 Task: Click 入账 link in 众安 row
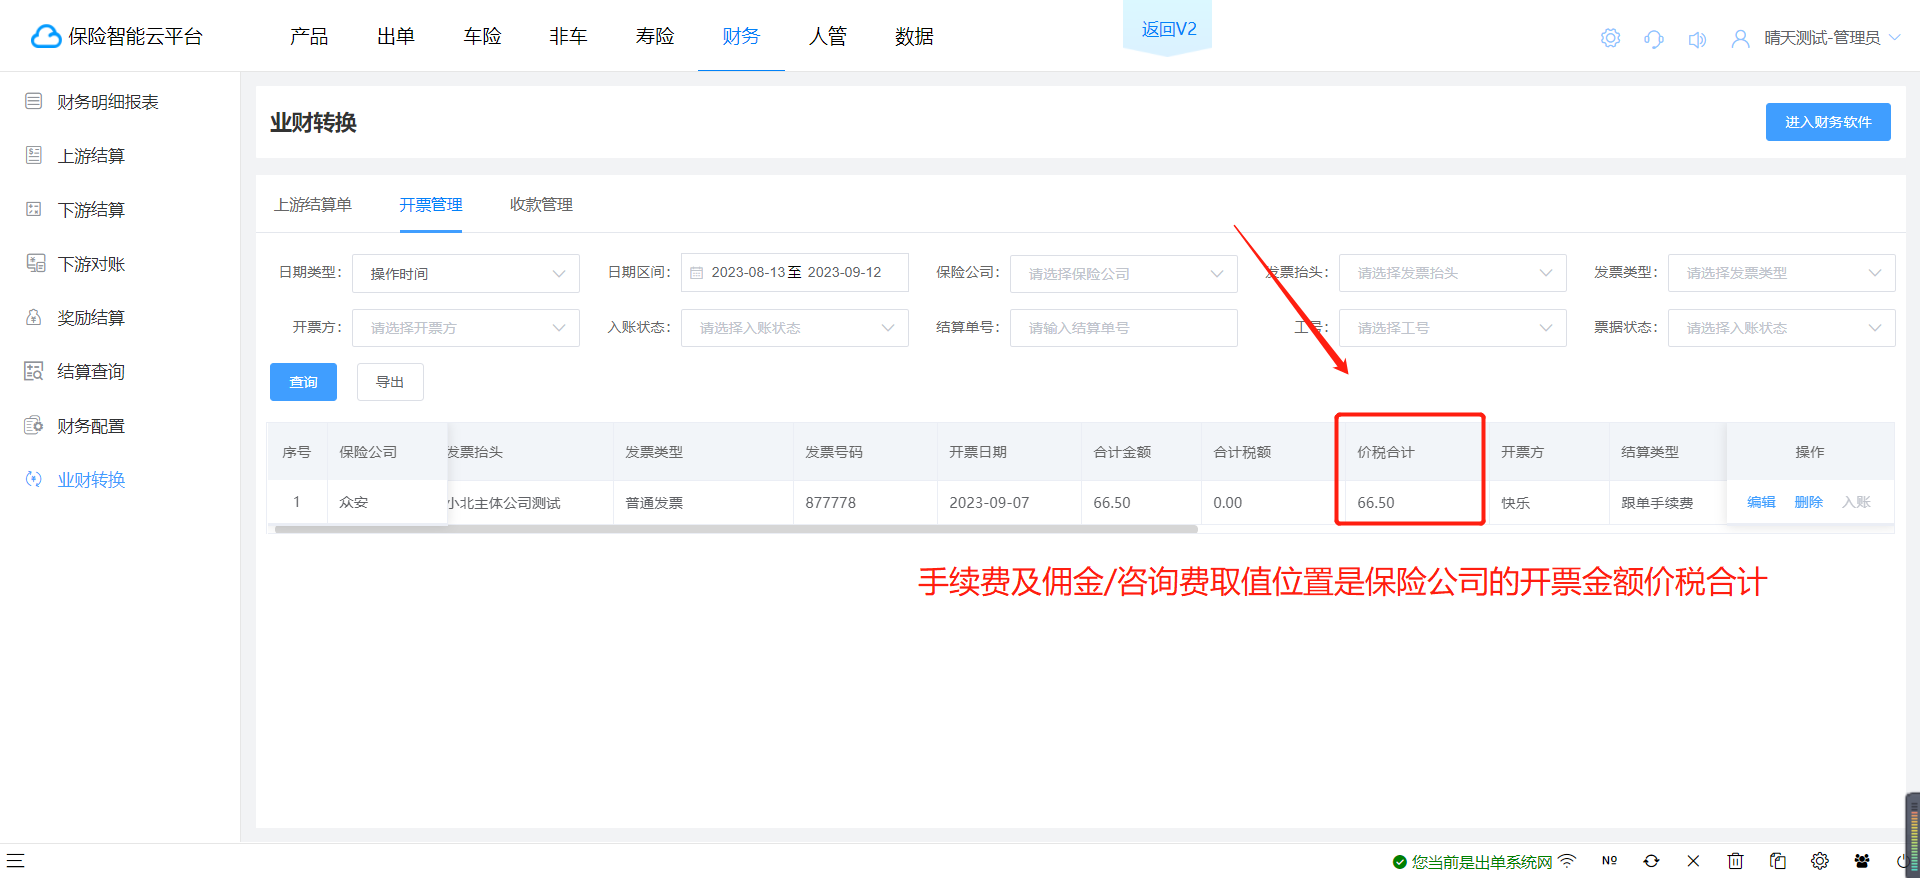point(1856,502)
